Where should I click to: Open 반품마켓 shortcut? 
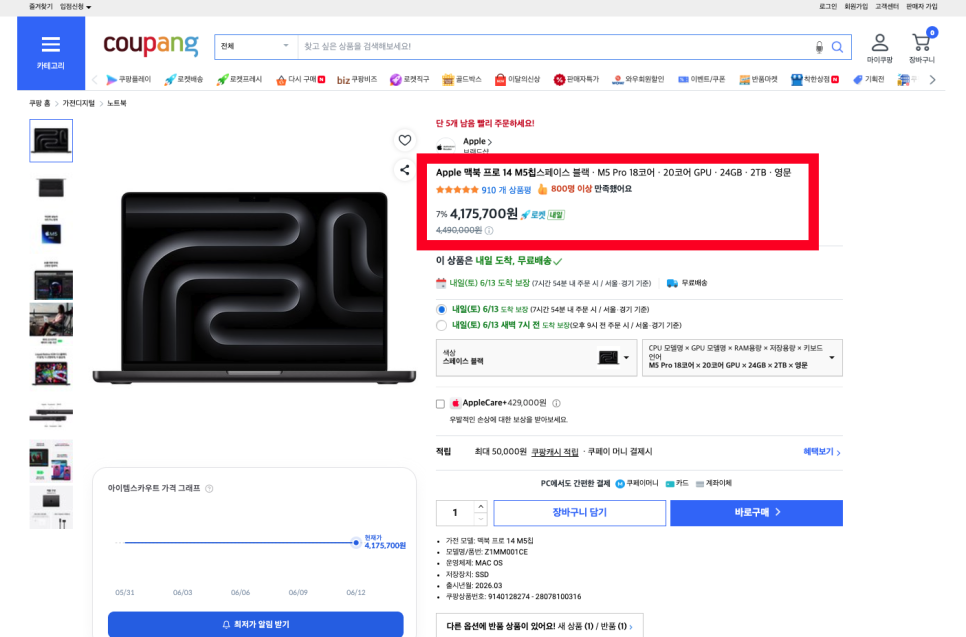pyautogui.click(x=758, y=79)
